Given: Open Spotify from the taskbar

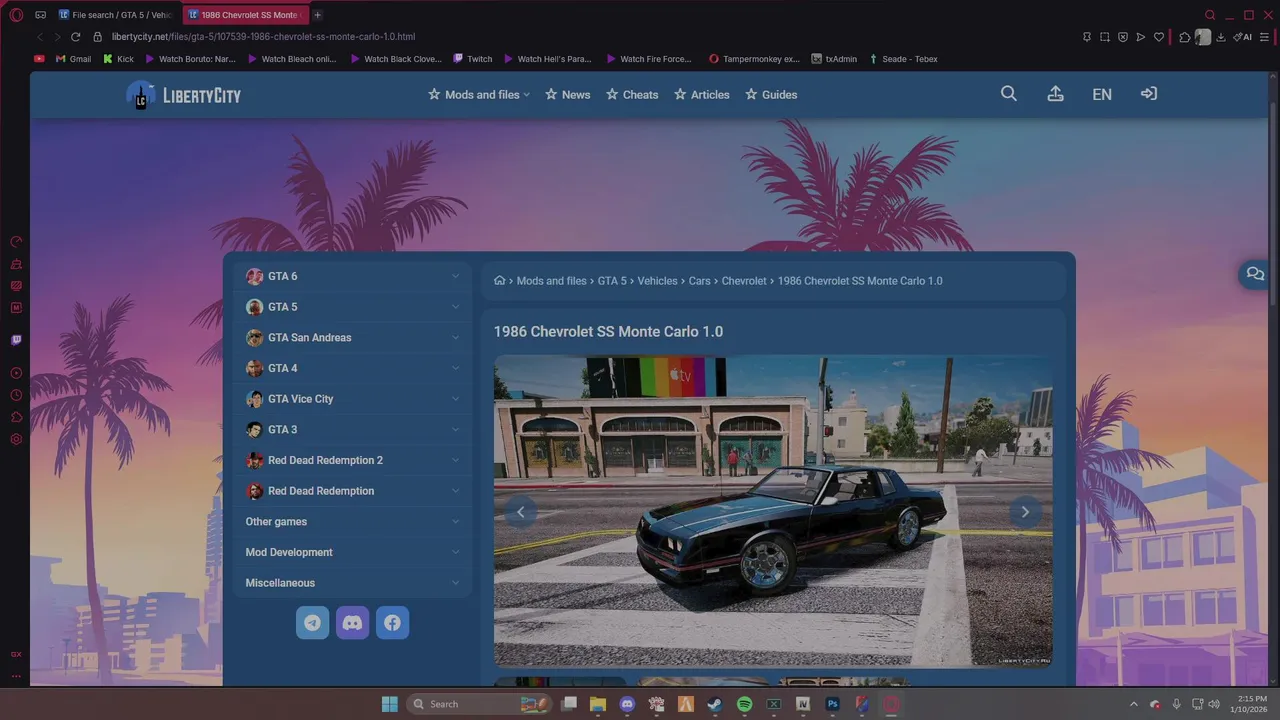Looking at the screenshot, I should pos(744,704).
